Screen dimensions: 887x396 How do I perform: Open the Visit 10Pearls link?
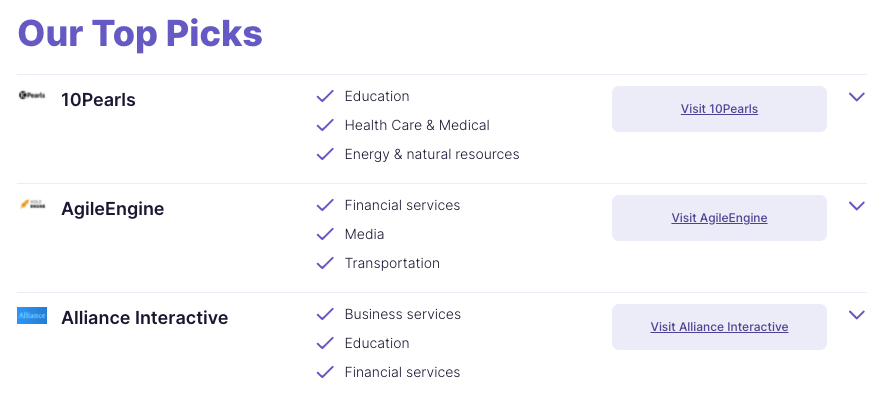(x=719, y=109)
